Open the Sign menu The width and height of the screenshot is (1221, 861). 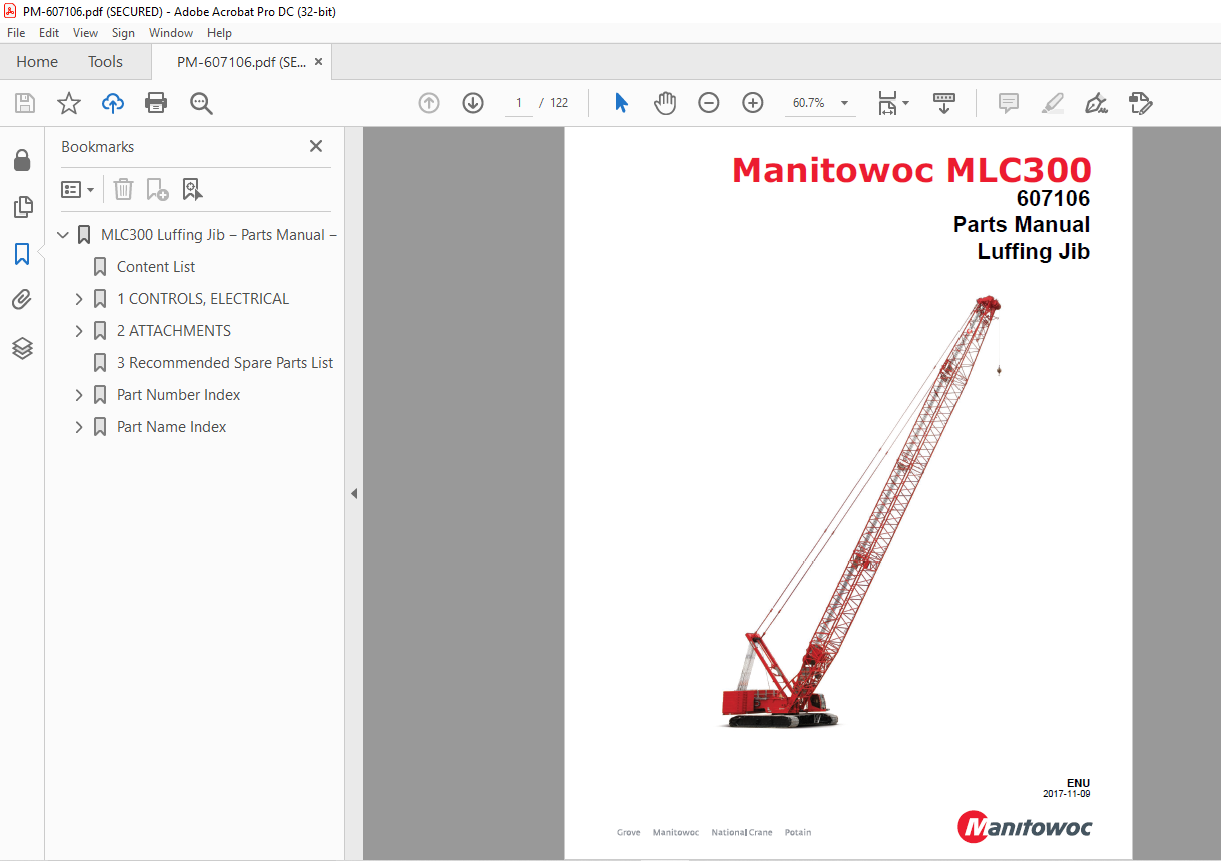[x=123, y=33]
